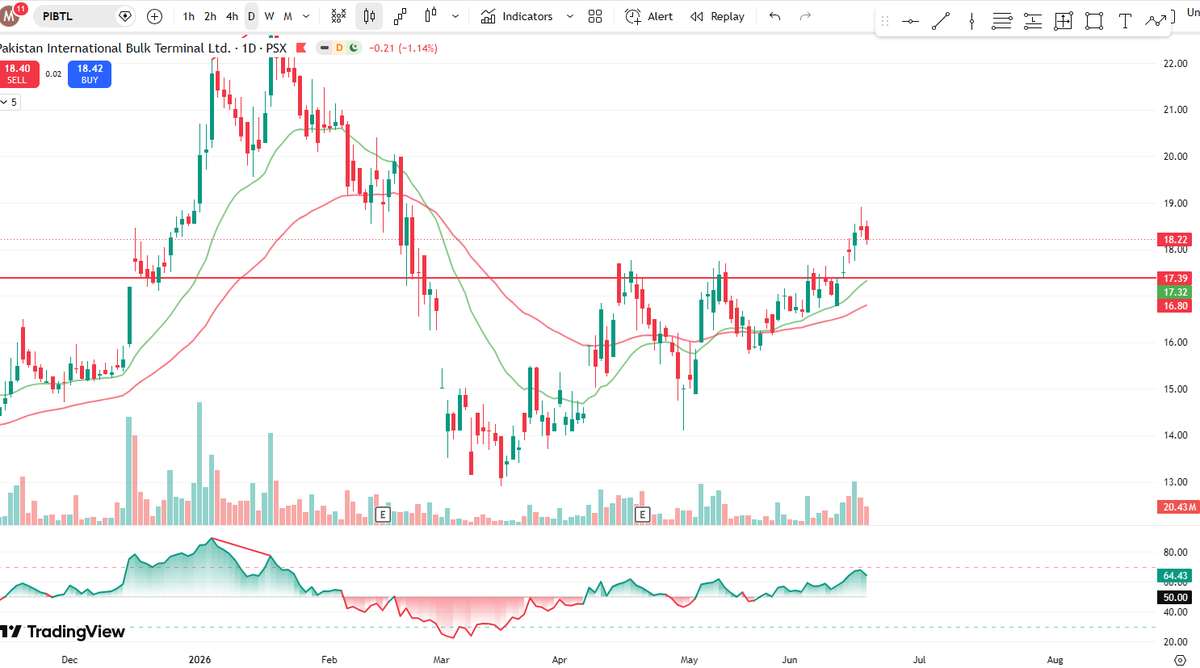Click the 18.22 current price label

[1175, 240]
